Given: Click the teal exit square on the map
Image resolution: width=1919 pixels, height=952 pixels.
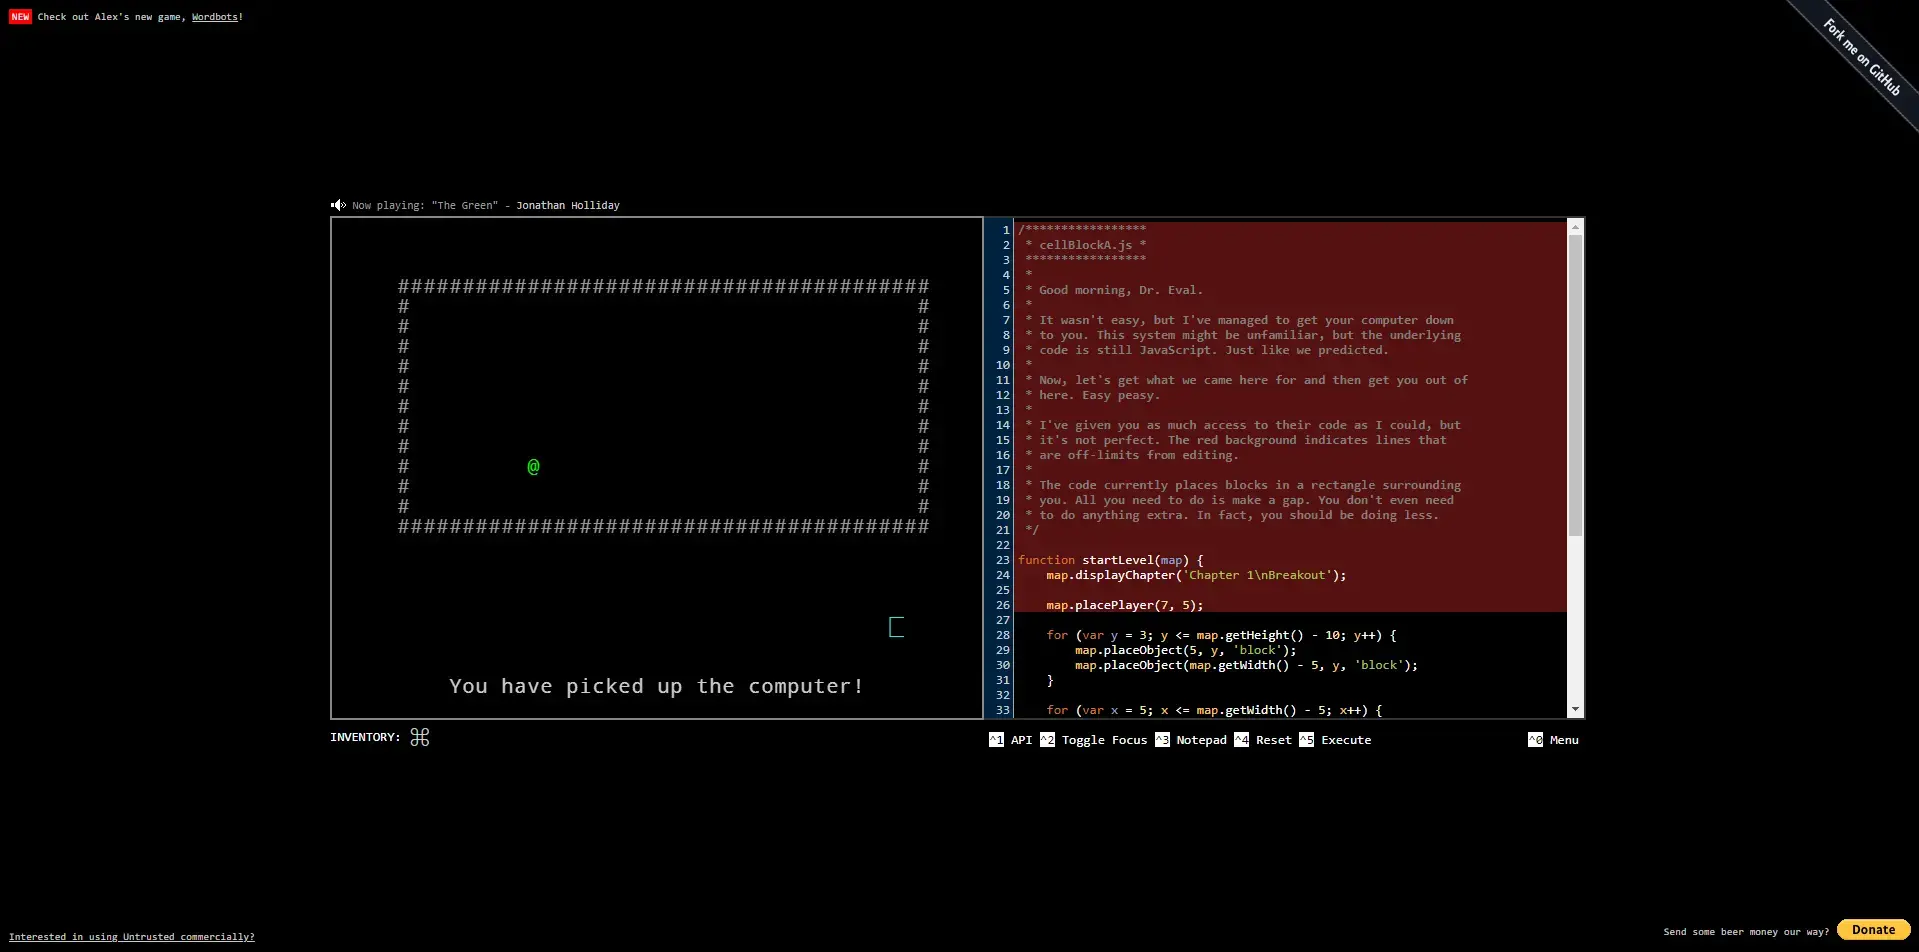Looking at the screenshot, I should (896, 627).
